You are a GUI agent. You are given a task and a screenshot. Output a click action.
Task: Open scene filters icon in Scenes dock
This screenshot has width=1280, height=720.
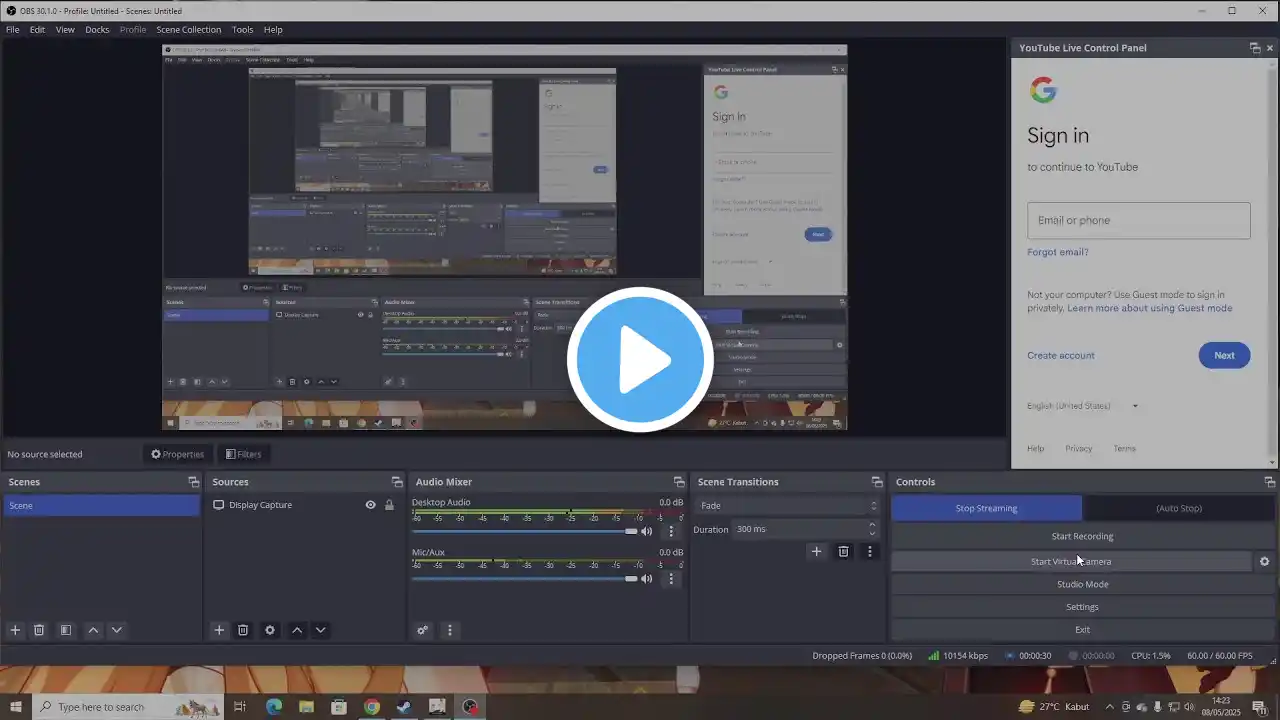tap(65, 630)
